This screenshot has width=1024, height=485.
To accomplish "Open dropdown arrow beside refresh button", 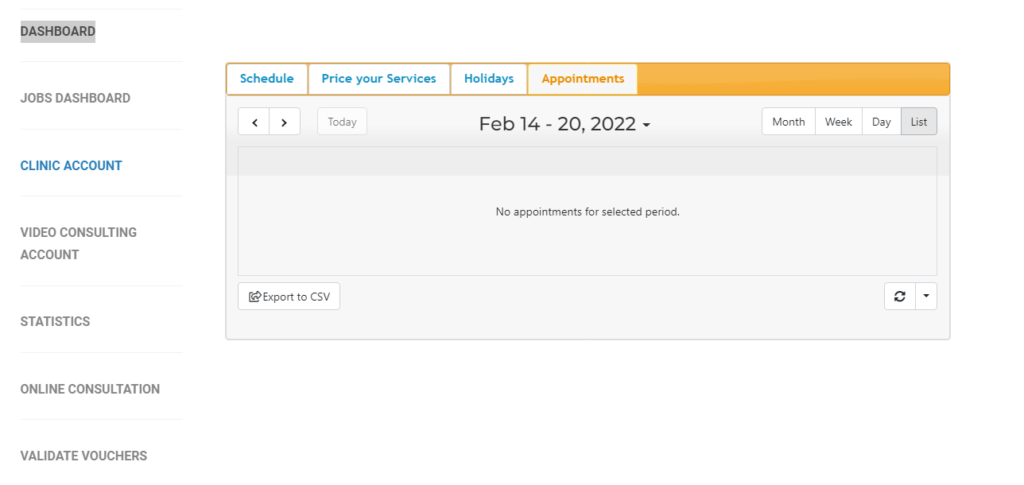I will pyautogui.click(x=926, y=296).
